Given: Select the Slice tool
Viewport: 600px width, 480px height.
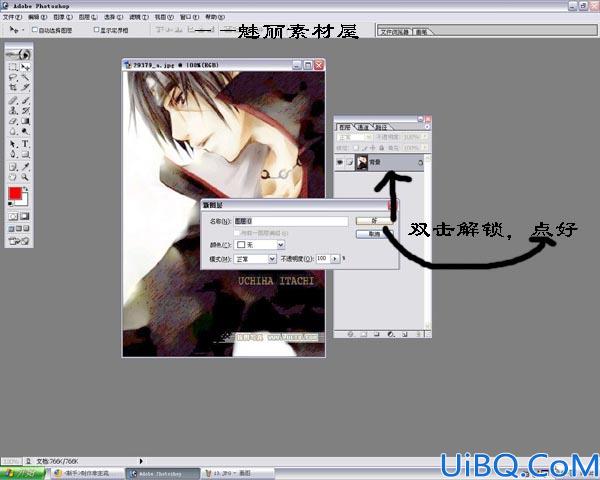Looking at the screenshot, I should 25,88.
